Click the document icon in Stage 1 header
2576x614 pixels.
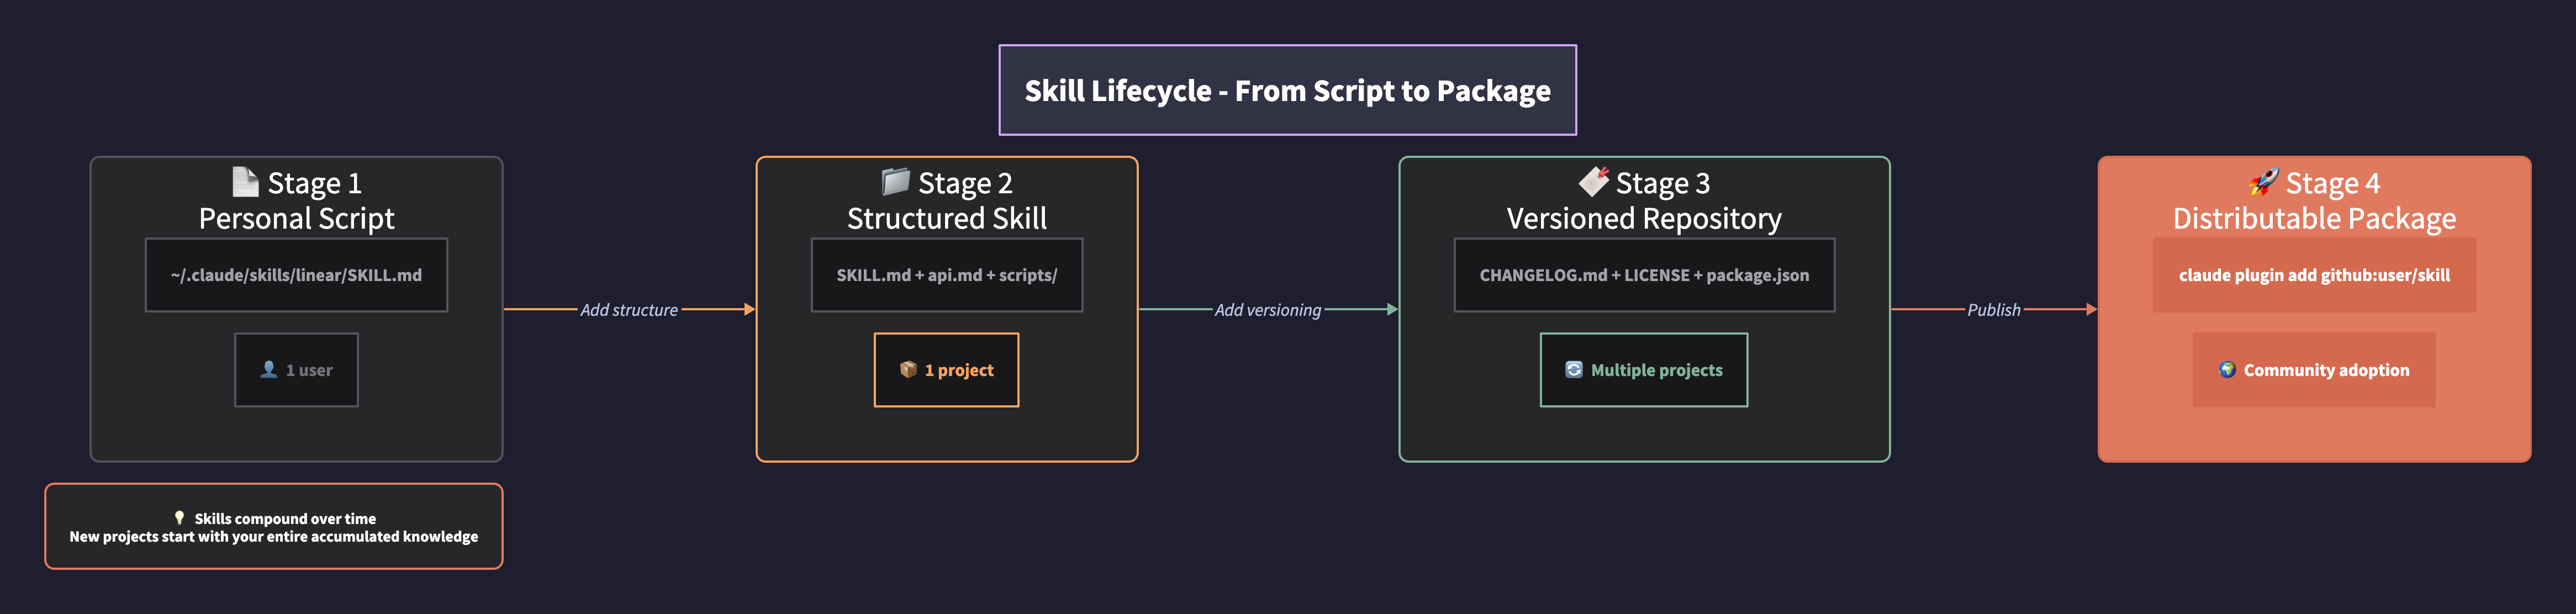coord(245,183)
